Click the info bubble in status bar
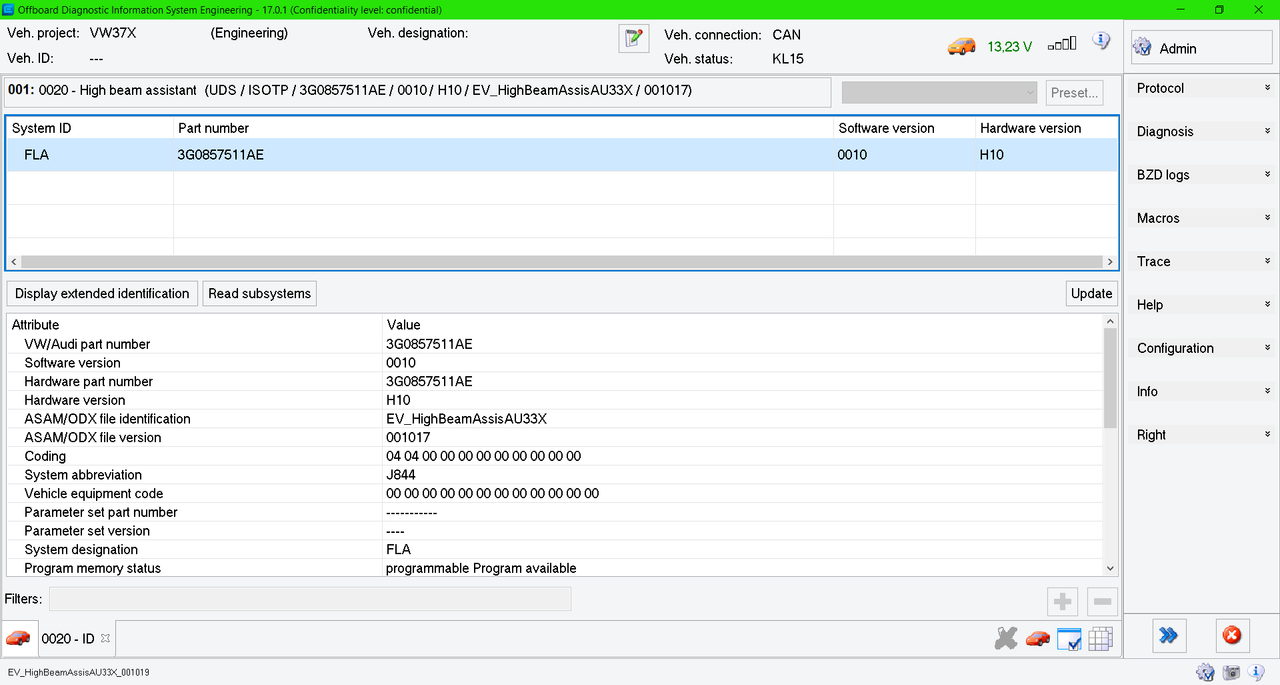 point(1257,672)
